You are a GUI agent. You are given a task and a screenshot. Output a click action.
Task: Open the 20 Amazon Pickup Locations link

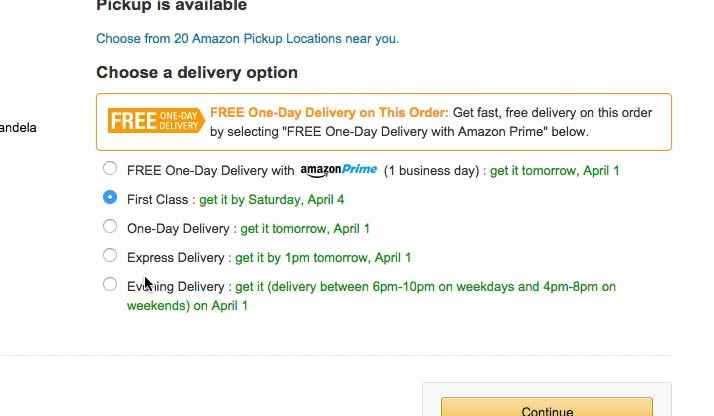(x=247, y=39)
